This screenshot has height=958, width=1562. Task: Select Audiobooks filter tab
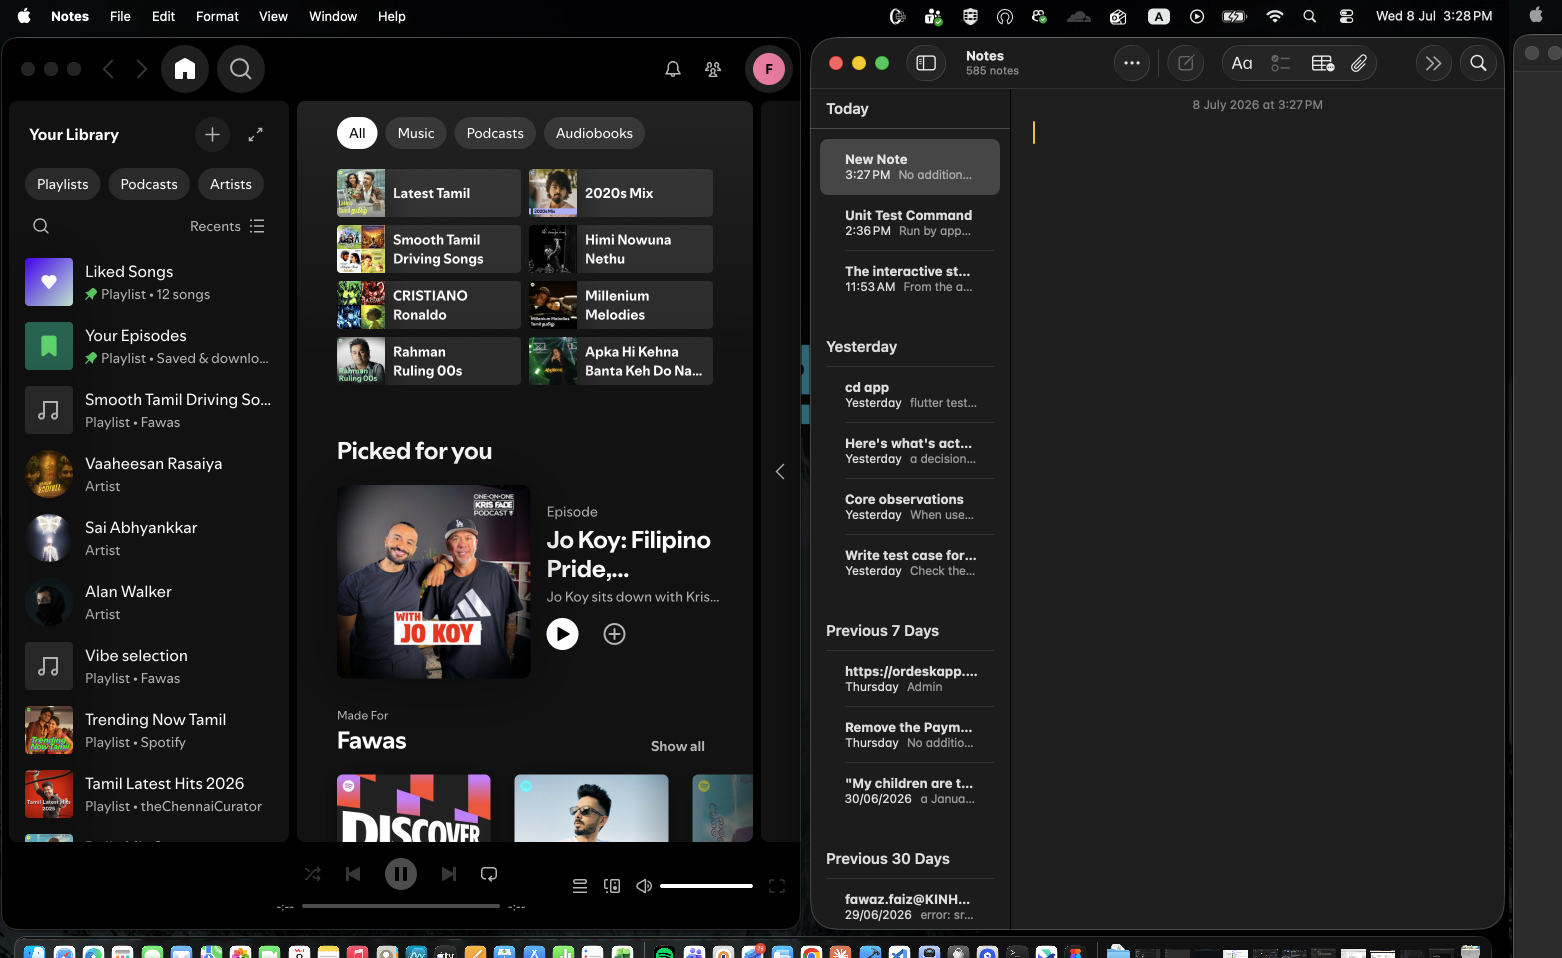pyautogui.click(x=594, y=133)
